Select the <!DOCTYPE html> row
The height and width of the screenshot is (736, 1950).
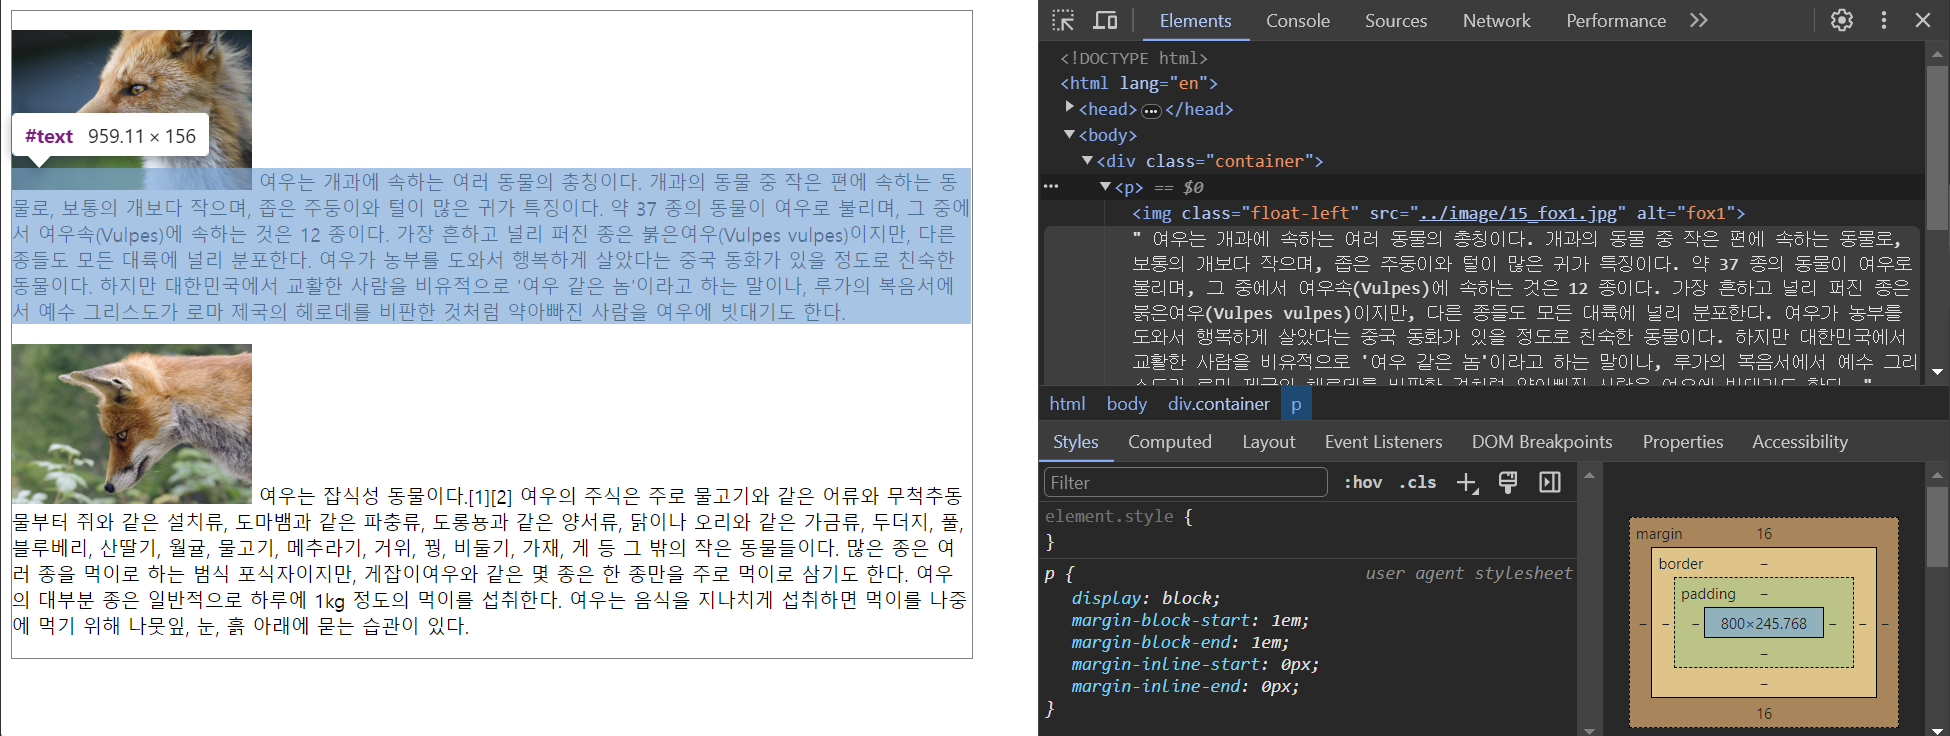tap(1134, 58)
